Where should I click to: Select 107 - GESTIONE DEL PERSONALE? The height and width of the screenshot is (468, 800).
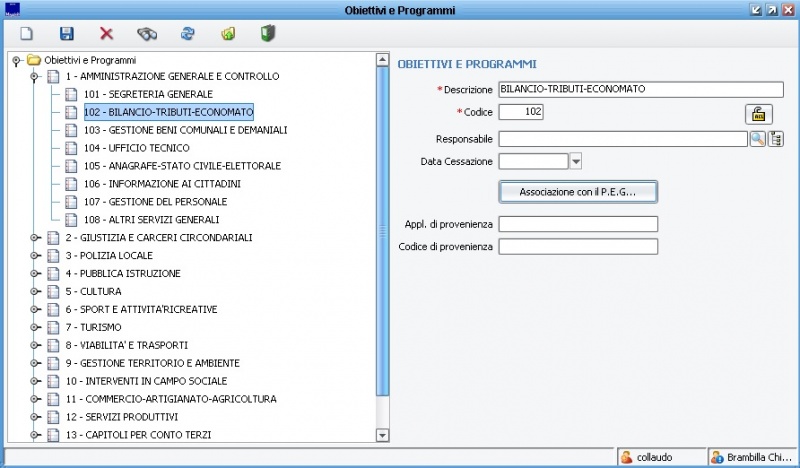coord(156,202)
